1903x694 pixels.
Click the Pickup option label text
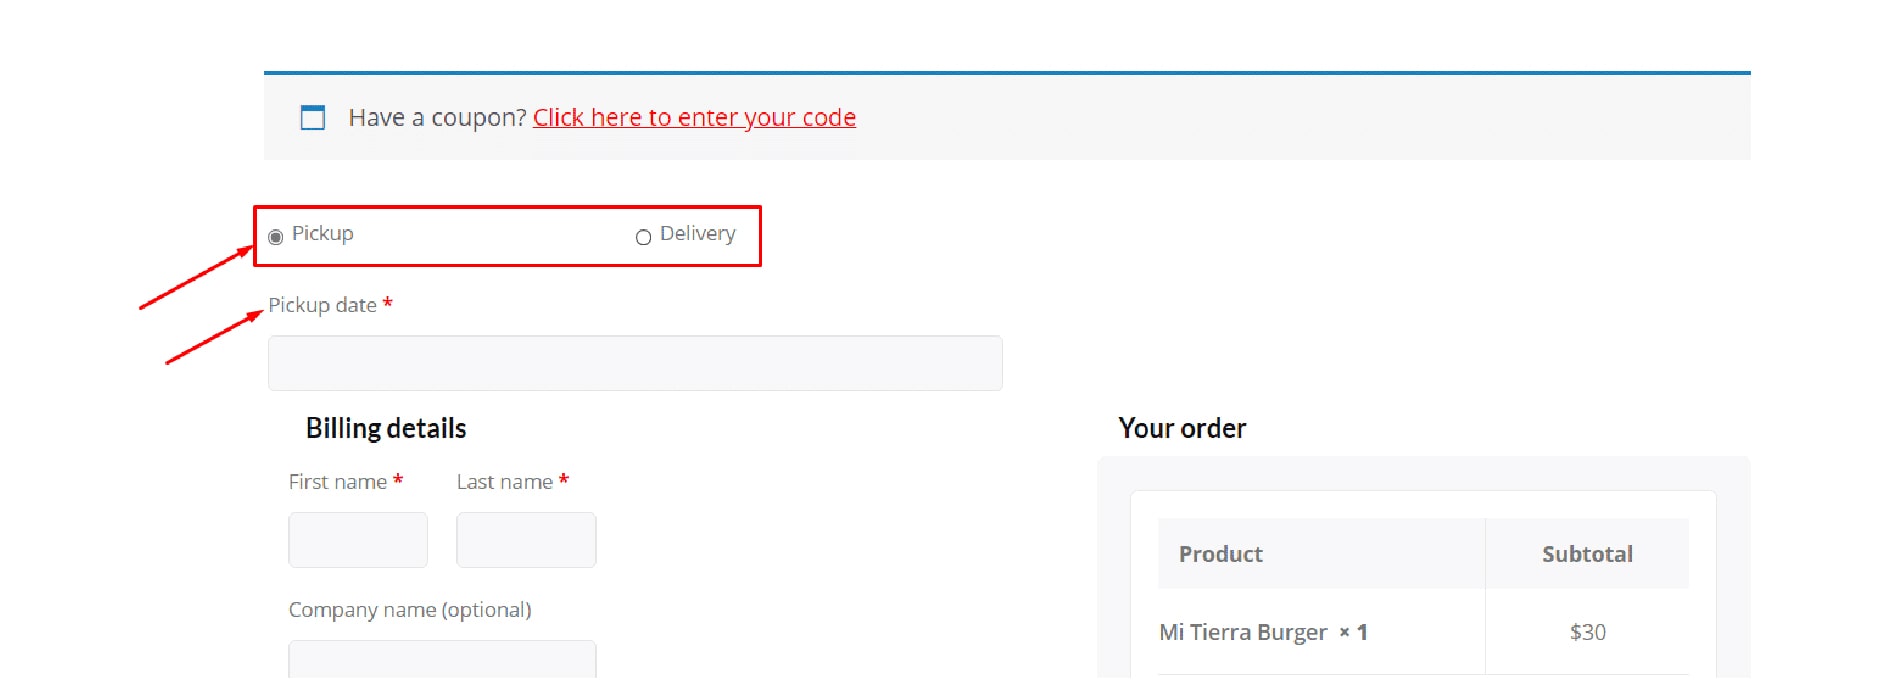click(x=322, y=234)
